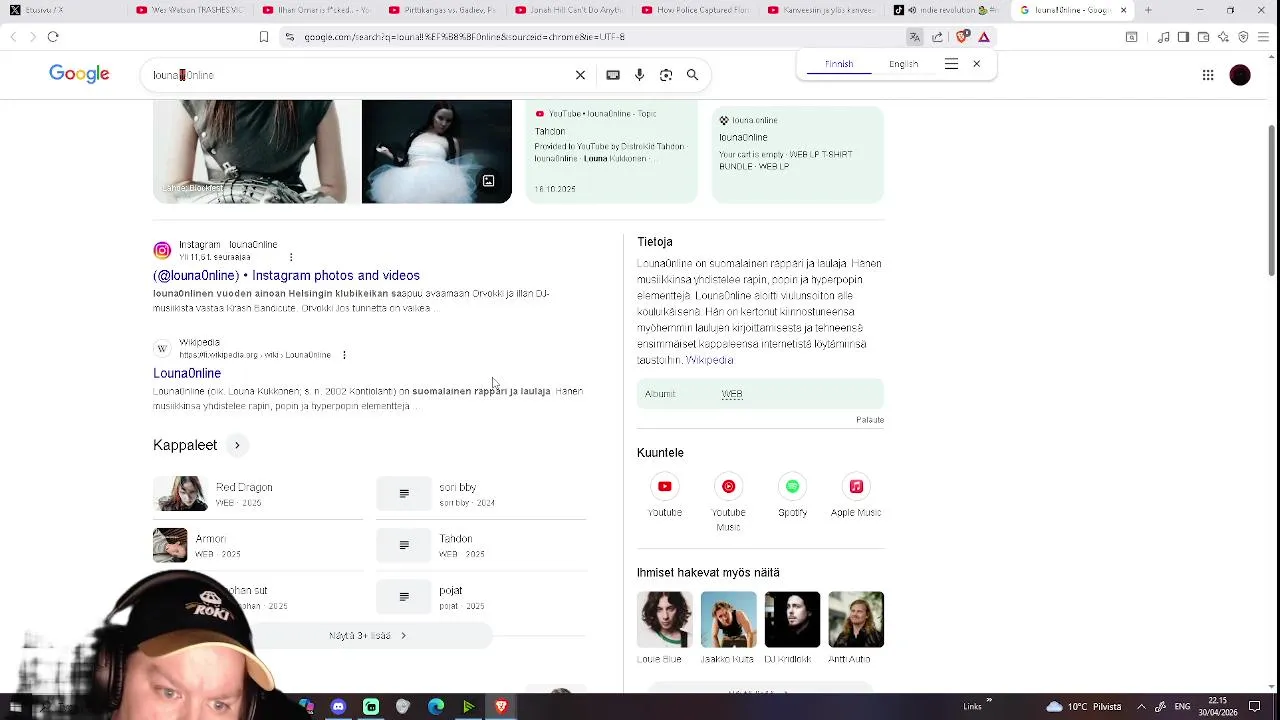Open the WEB album link
Image resolution: width=1280 pixels, height=720 pixels.
732,394
